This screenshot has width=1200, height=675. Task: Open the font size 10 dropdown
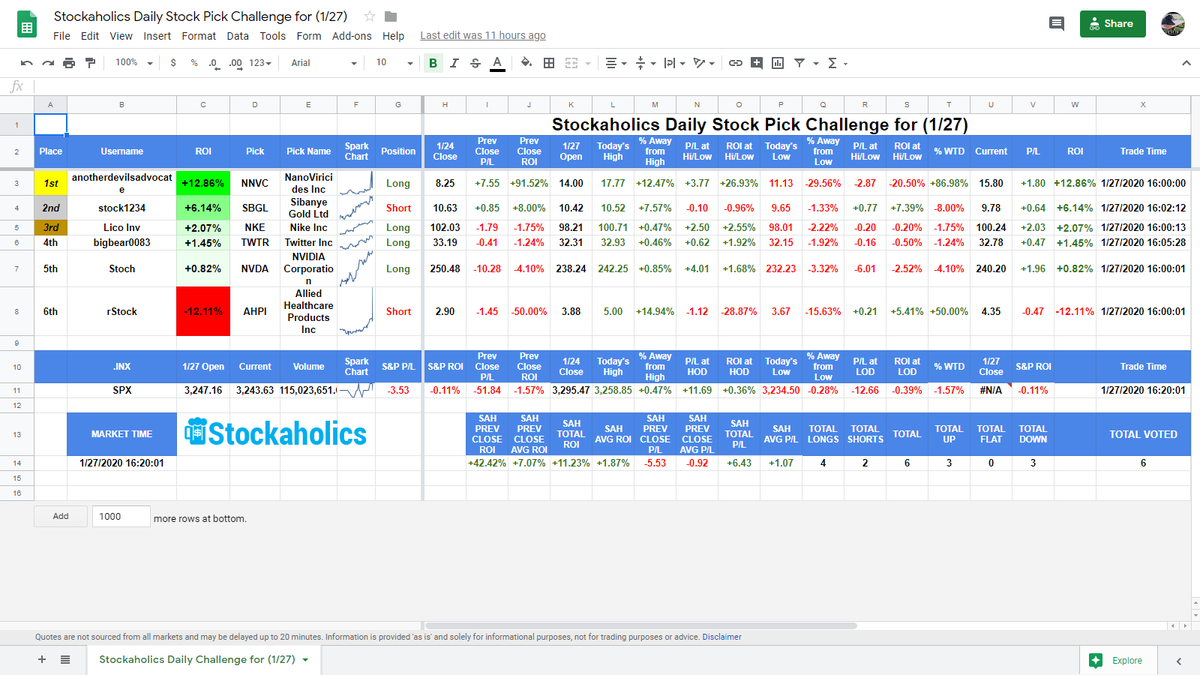(x=393, y=63)
